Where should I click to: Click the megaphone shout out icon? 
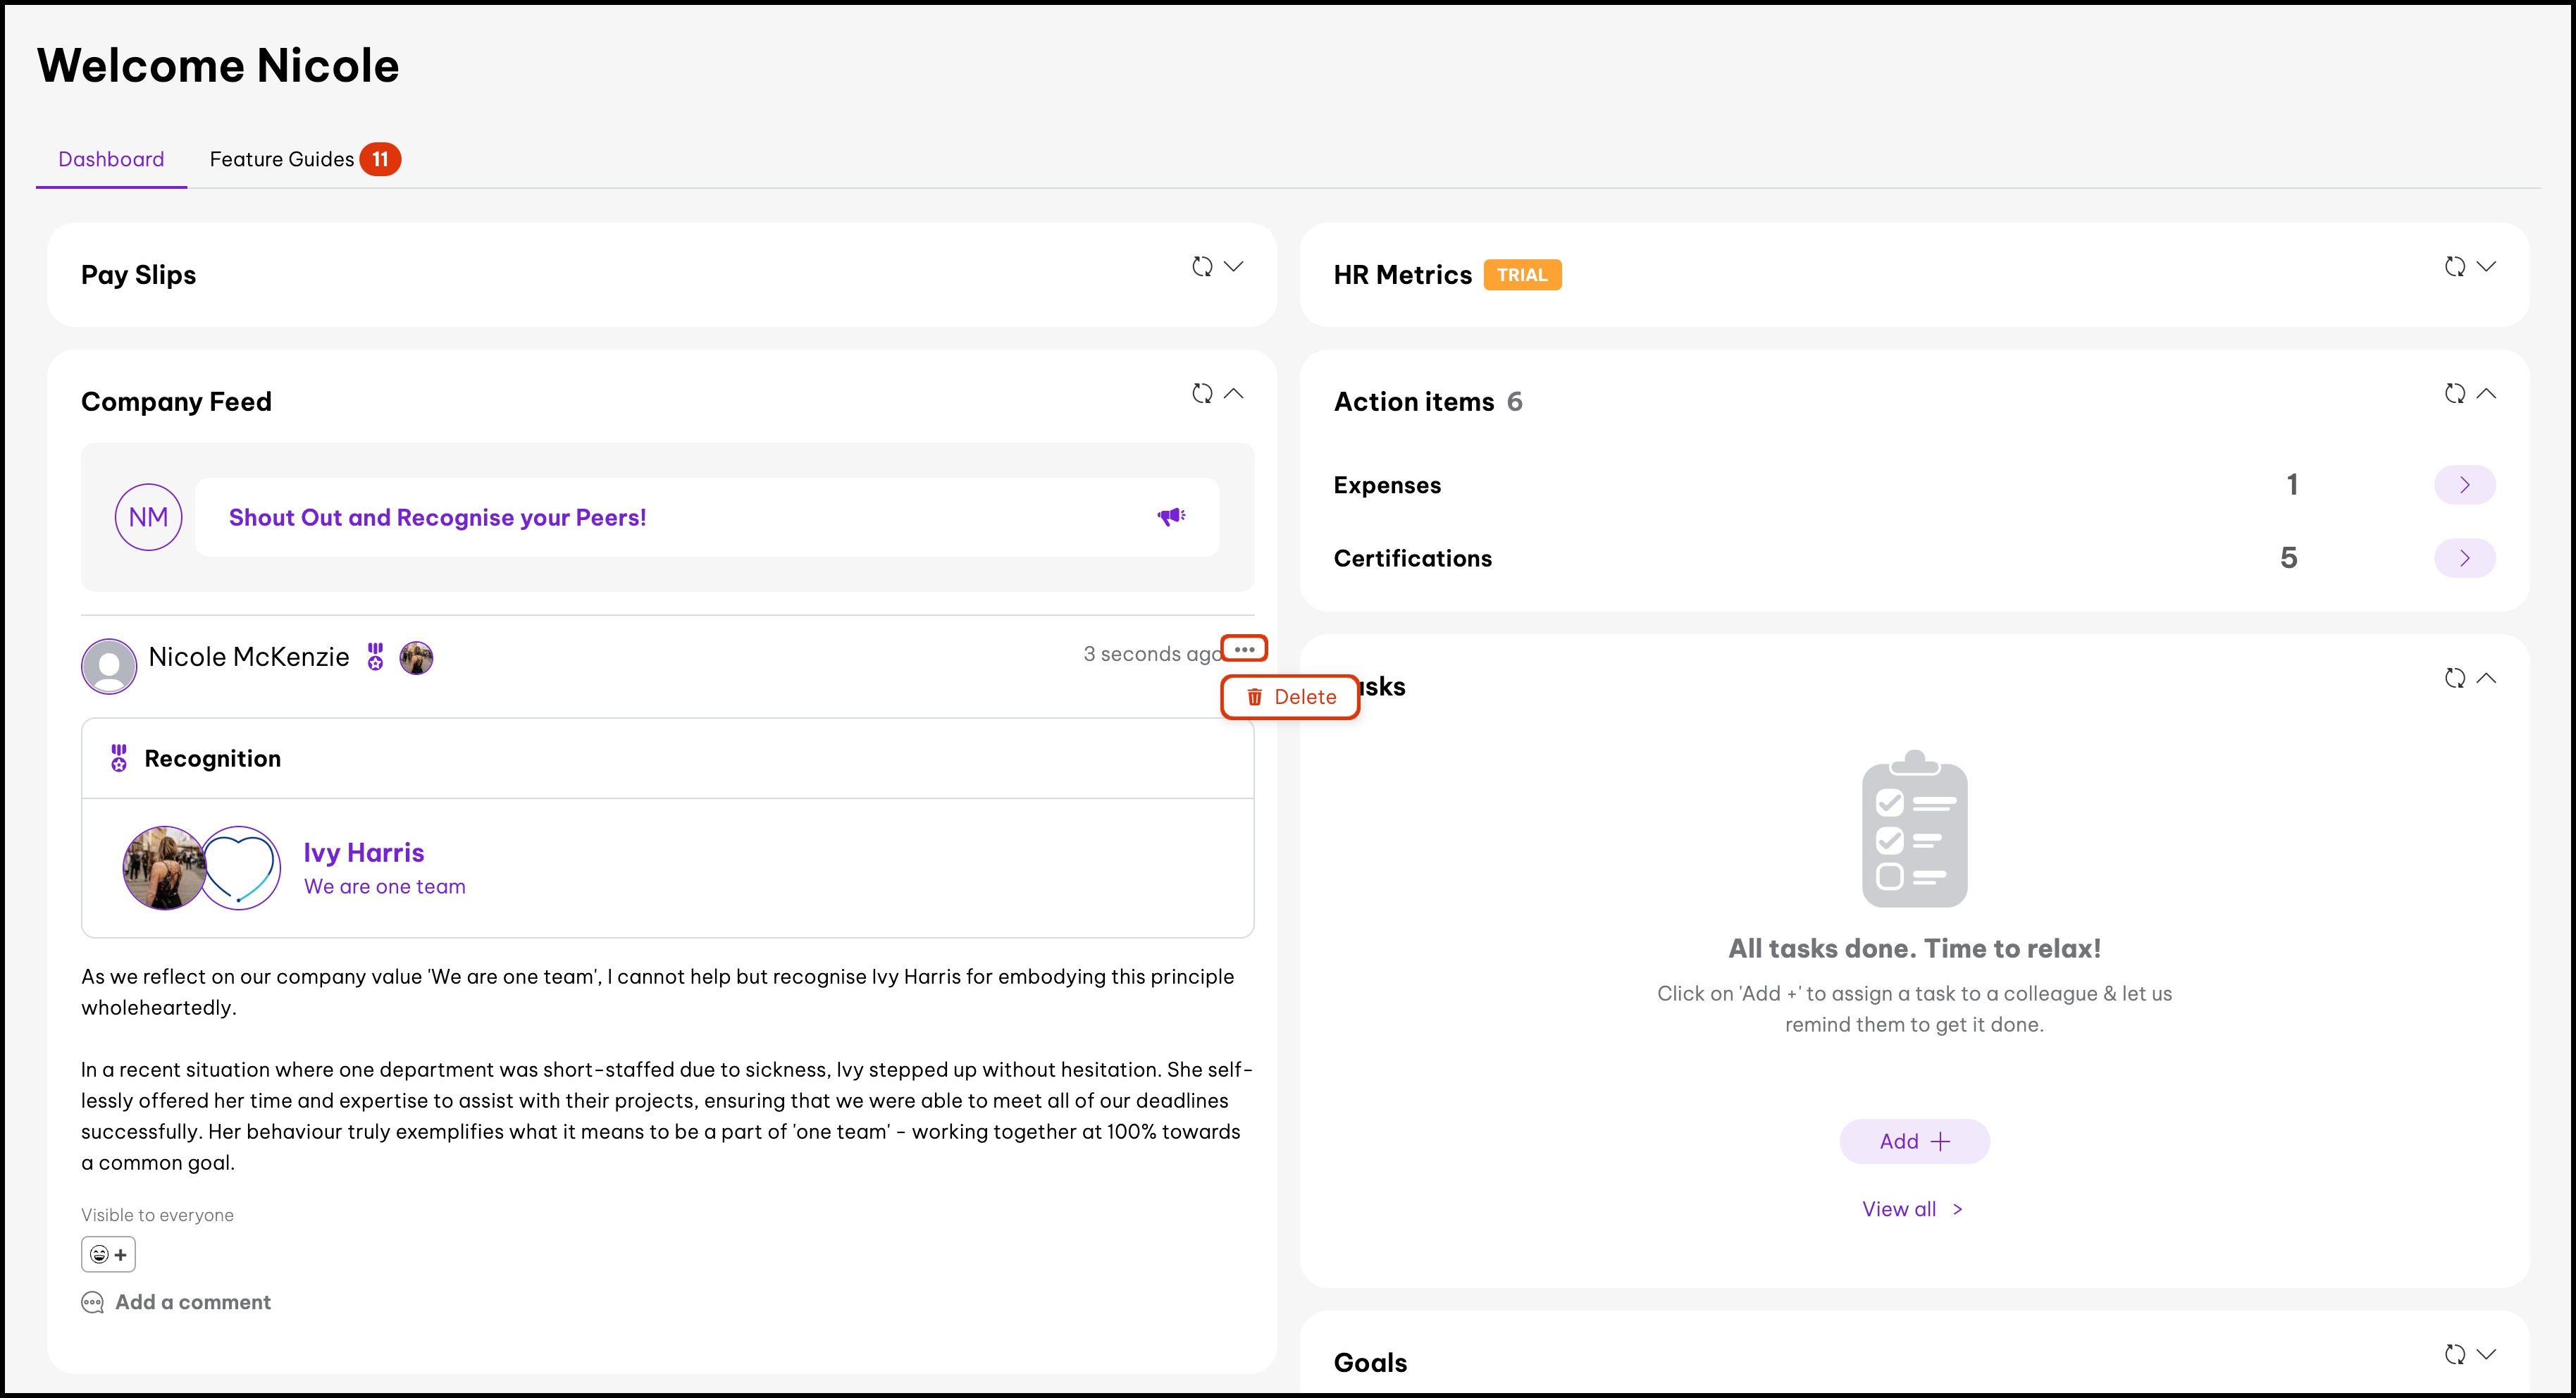pyautogui.click(x=1171, y=517)
